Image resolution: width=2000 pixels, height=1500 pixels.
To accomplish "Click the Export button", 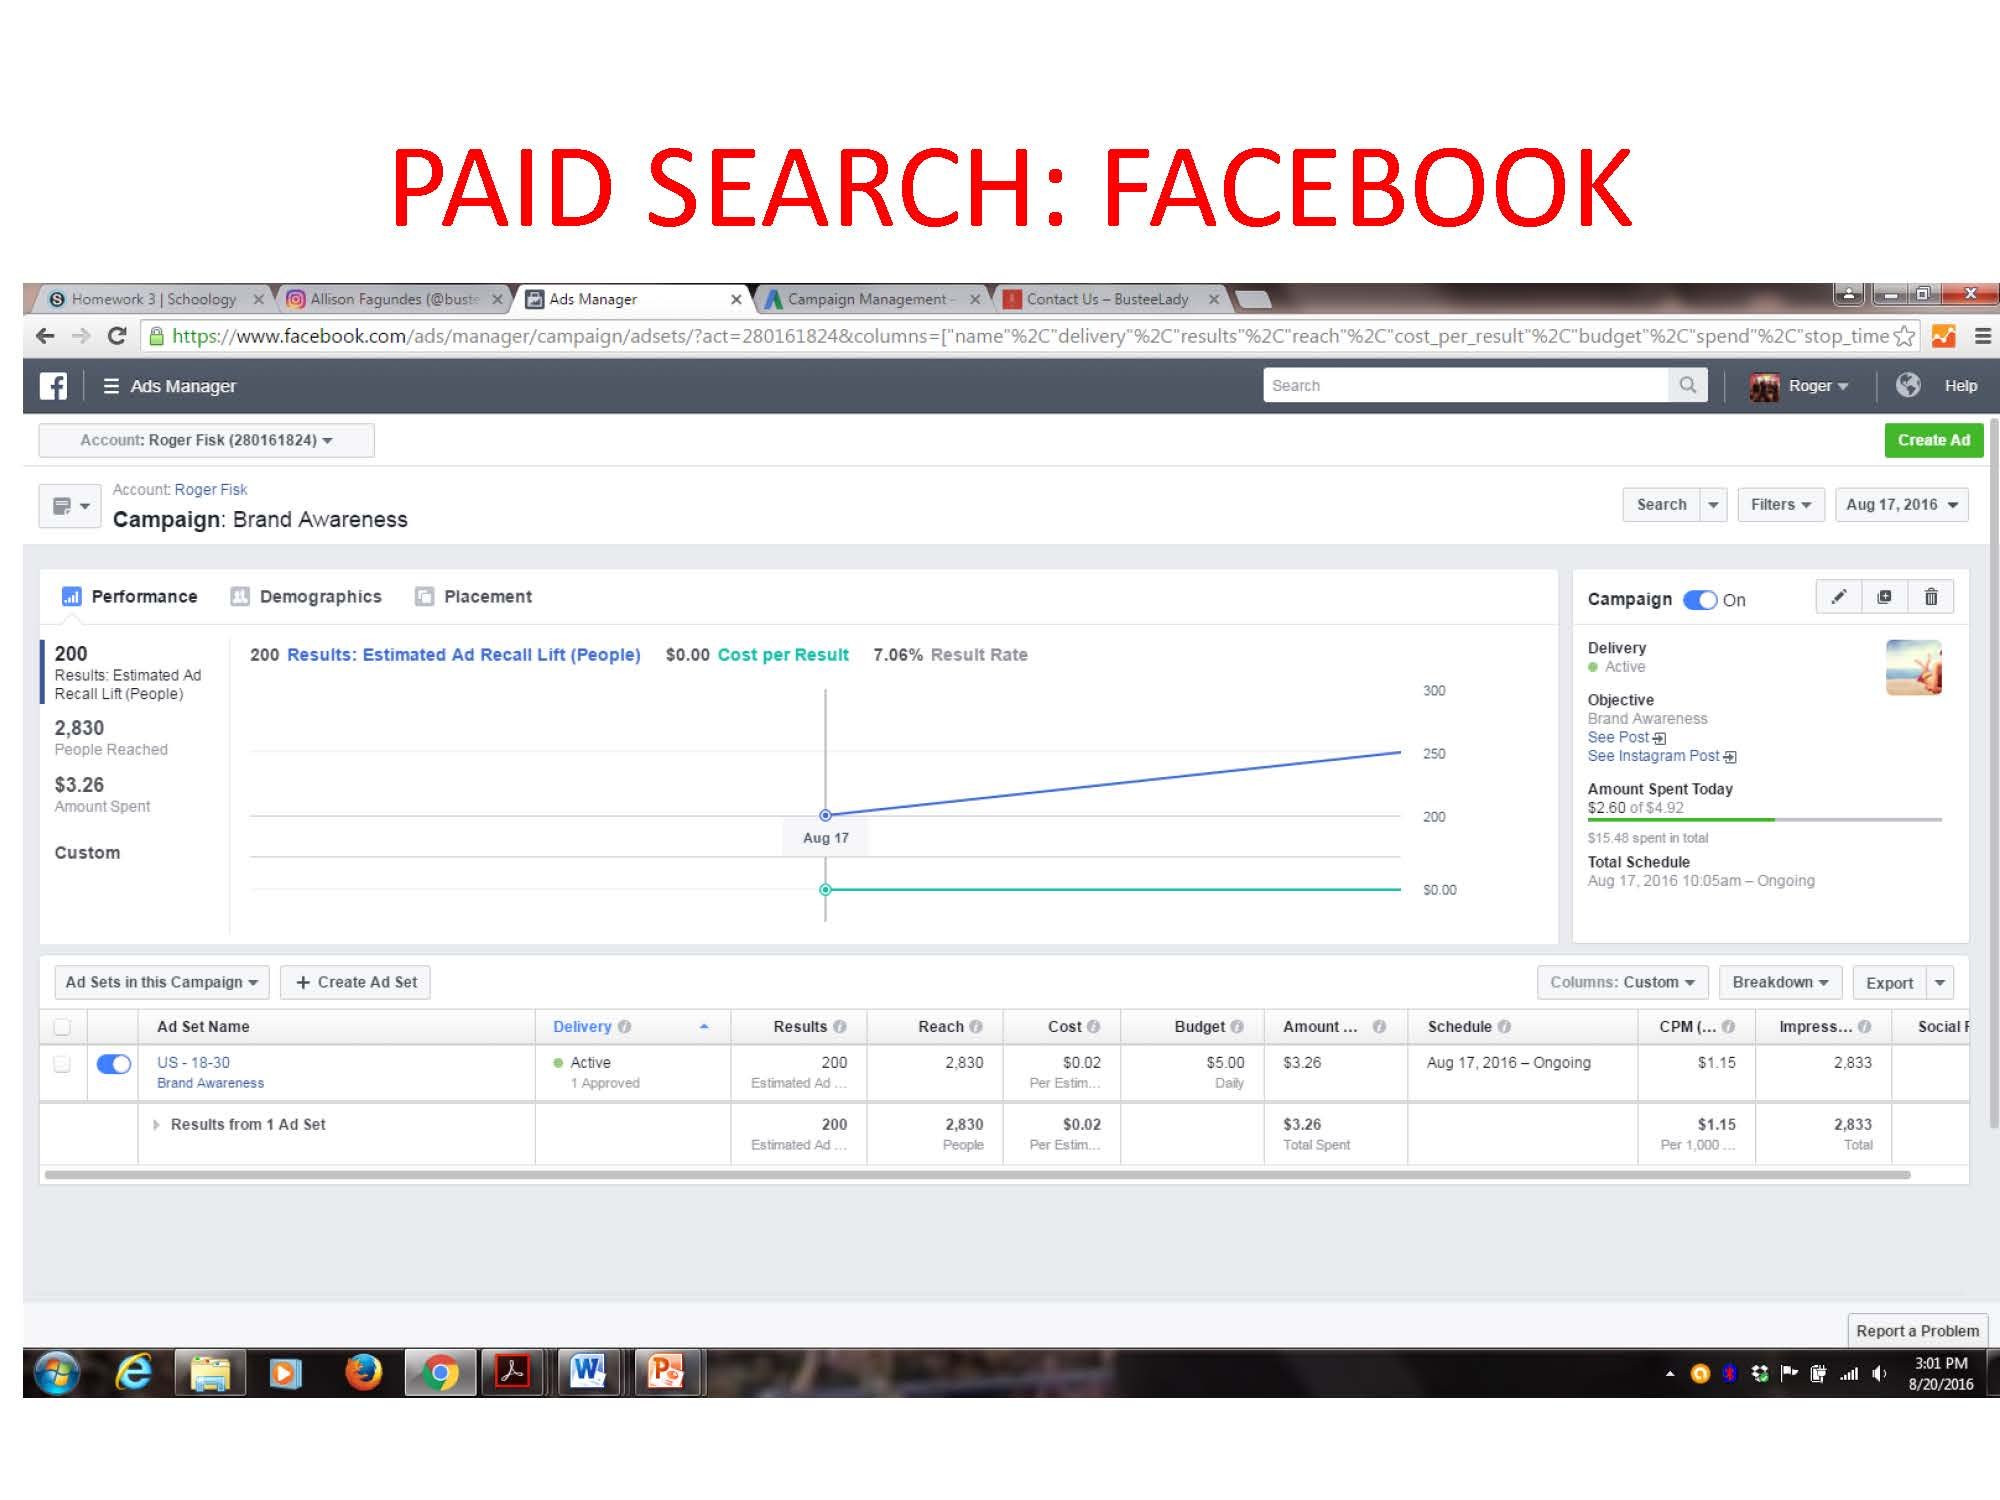I will click(x=1890, y=982).
